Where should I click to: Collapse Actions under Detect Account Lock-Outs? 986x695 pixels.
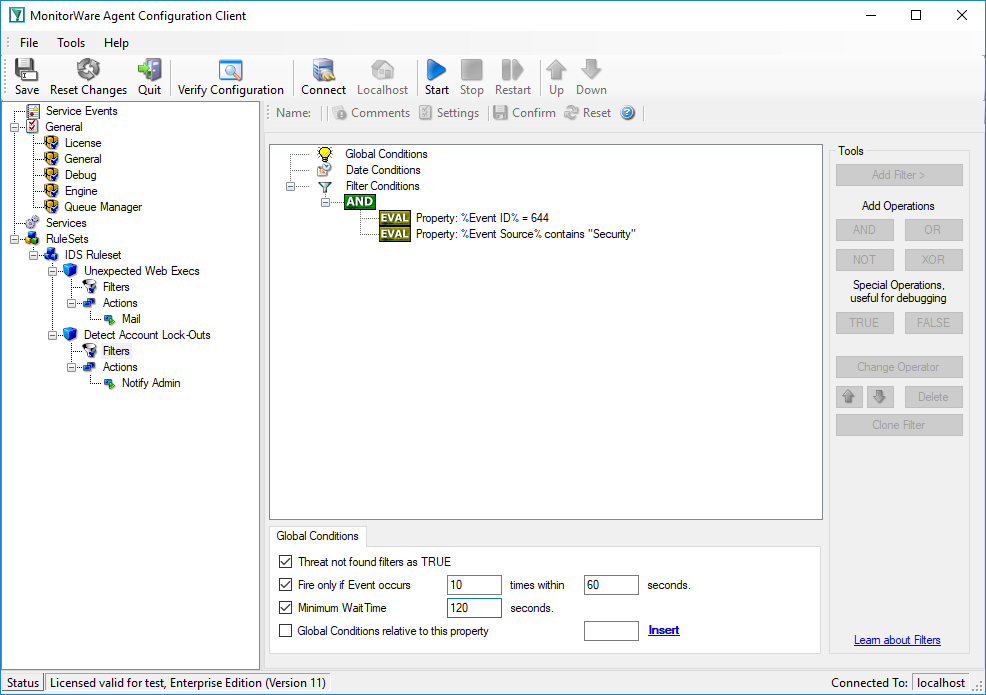point(71,367)
